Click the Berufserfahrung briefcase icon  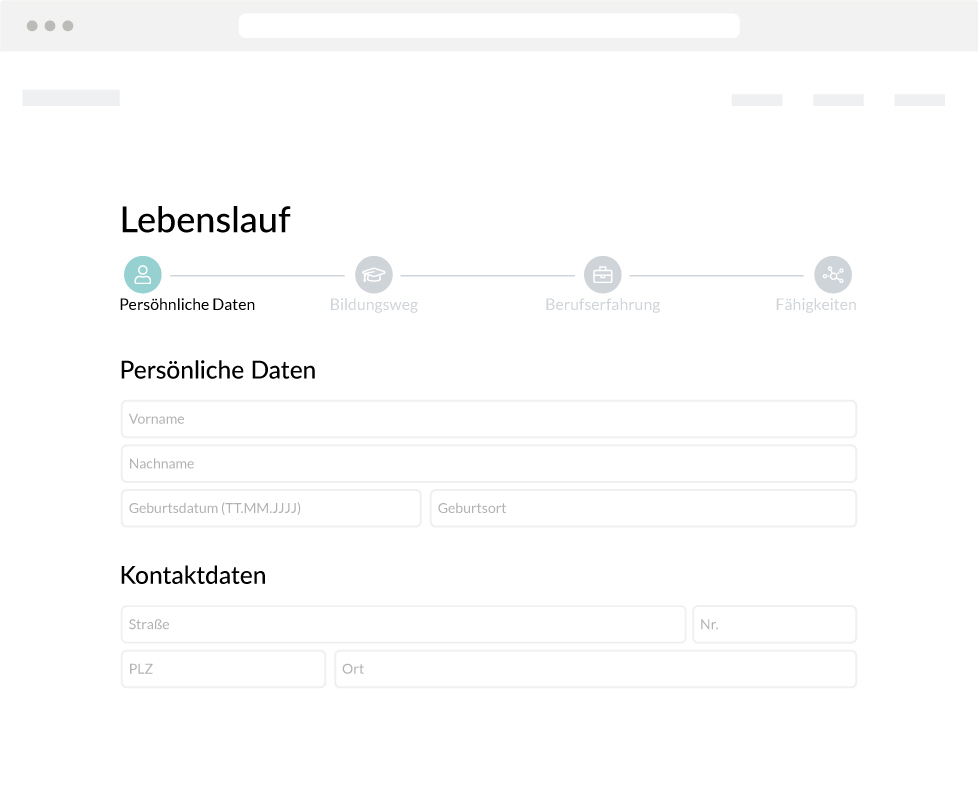[603, 275]
